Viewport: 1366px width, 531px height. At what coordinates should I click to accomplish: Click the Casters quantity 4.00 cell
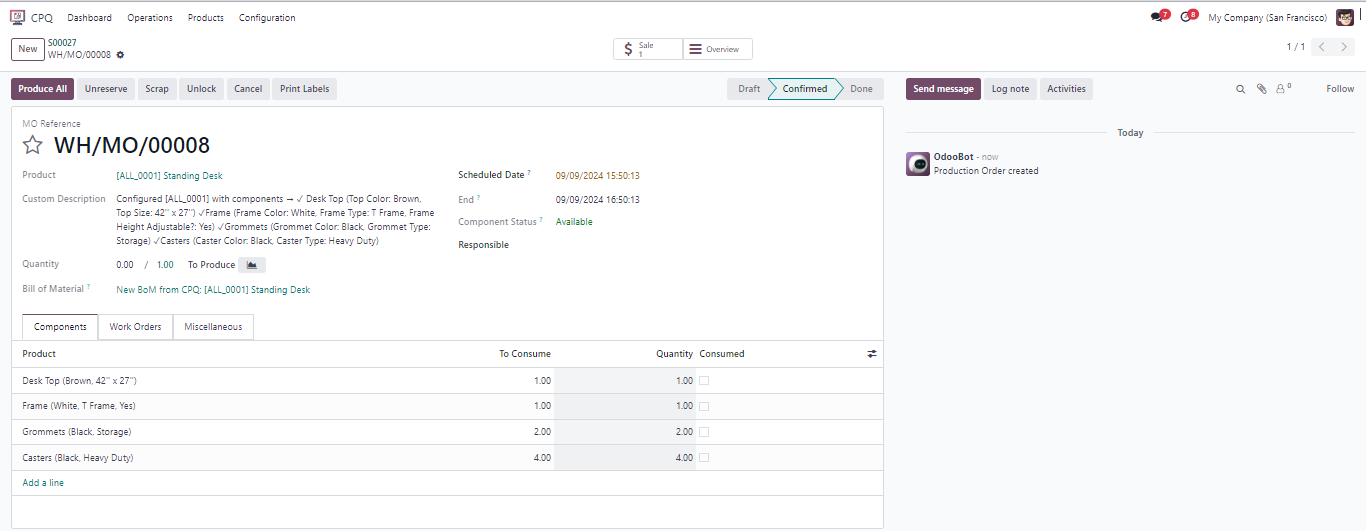click(x=625, y=458)
